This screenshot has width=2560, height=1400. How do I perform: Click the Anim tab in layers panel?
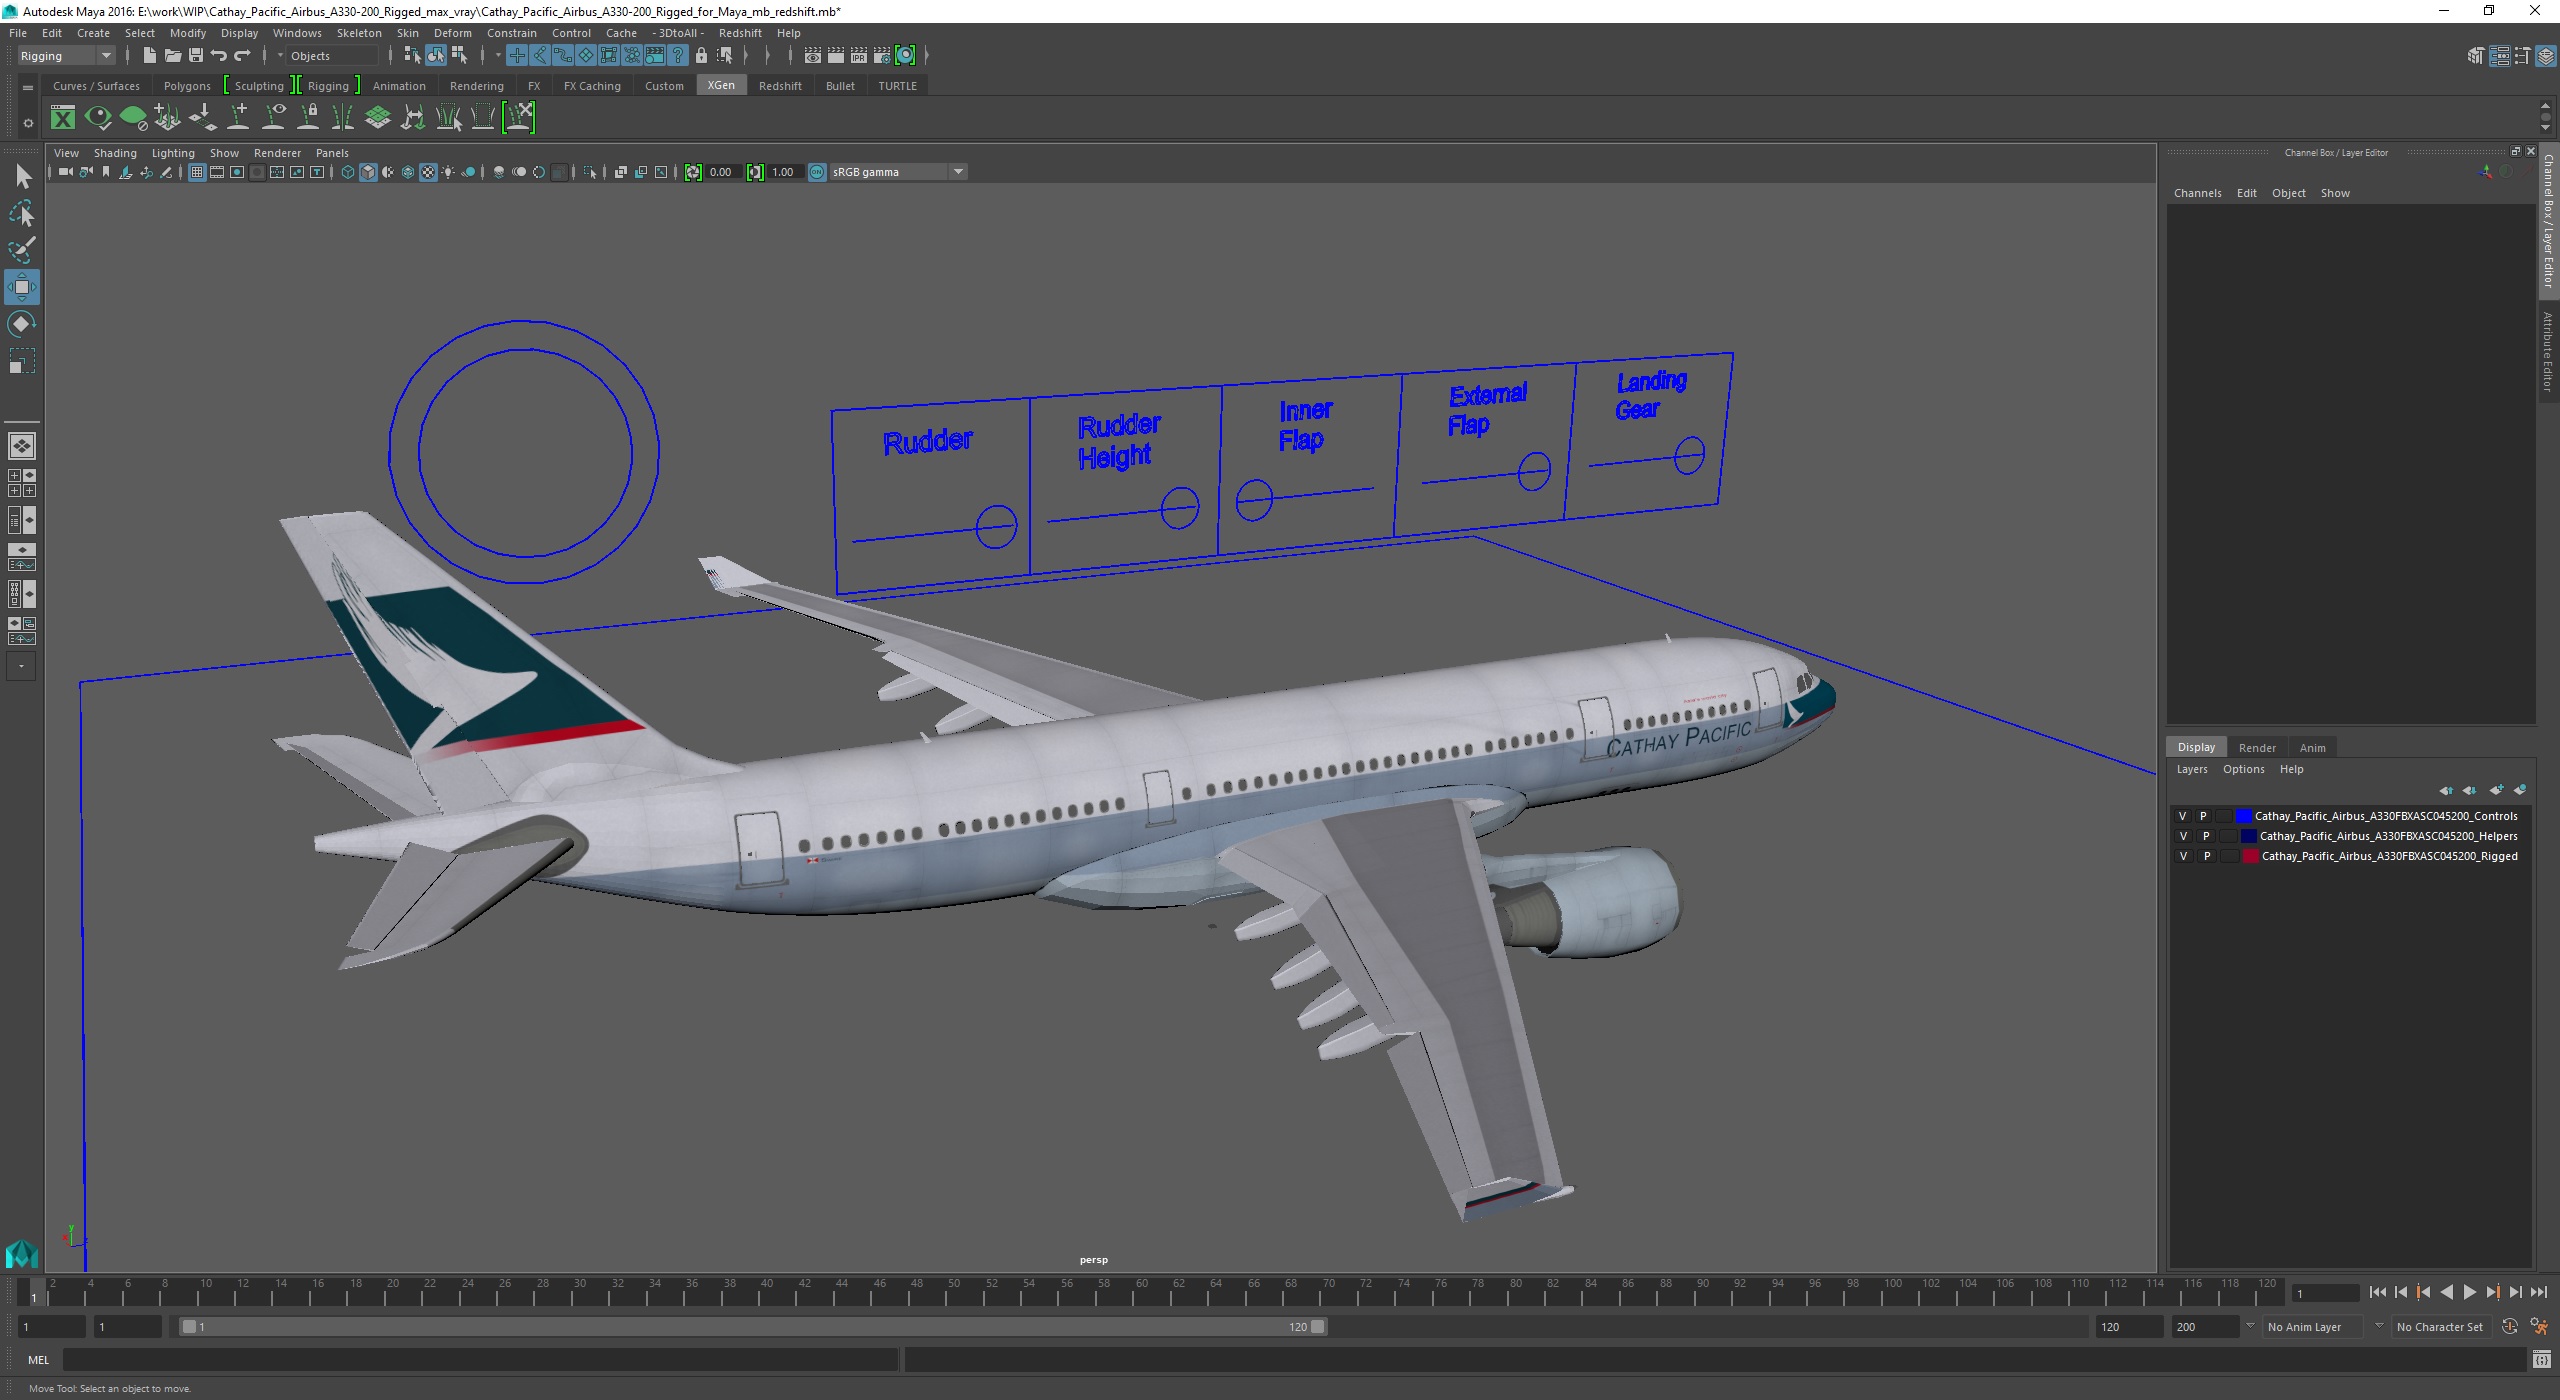[x=2312, y=745]
